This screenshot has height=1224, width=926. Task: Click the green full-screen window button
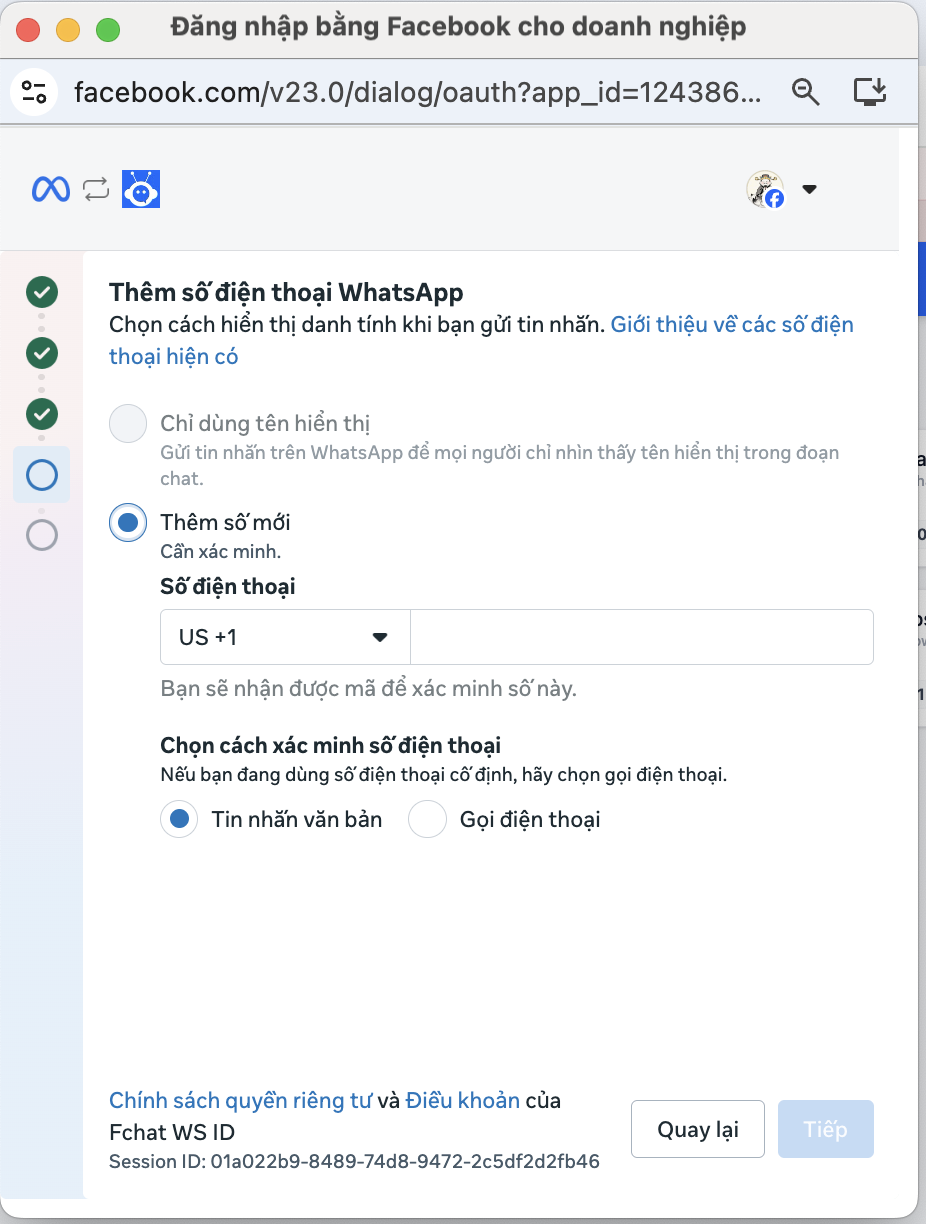coord(108,29)
